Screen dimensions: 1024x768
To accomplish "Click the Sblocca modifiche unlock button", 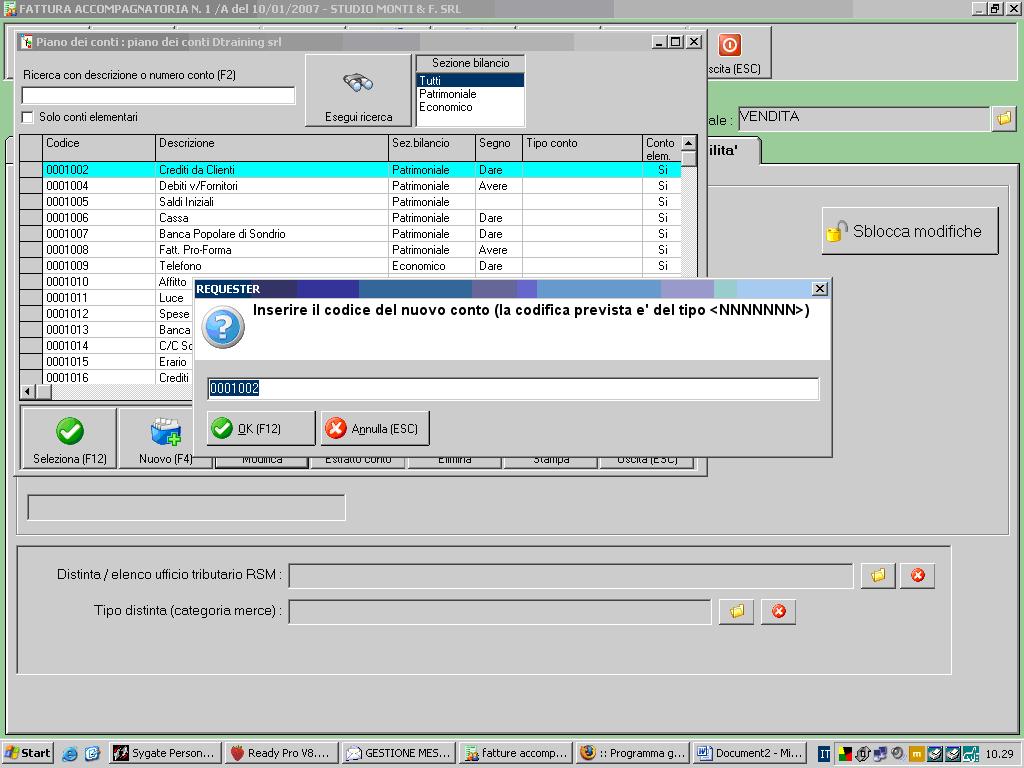I will pos(910,231).
